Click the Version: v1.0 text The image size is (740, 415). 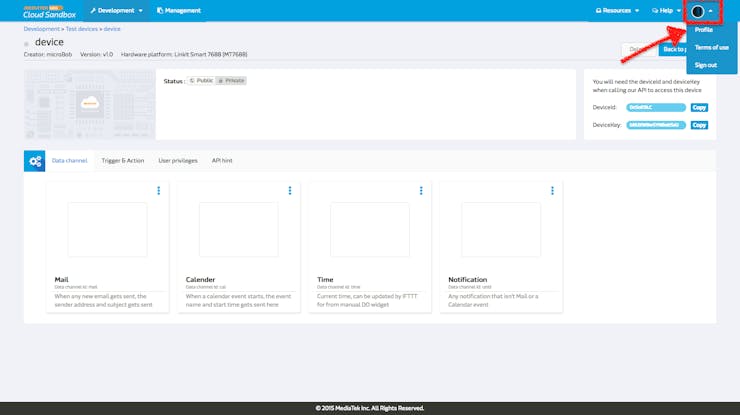96,54
